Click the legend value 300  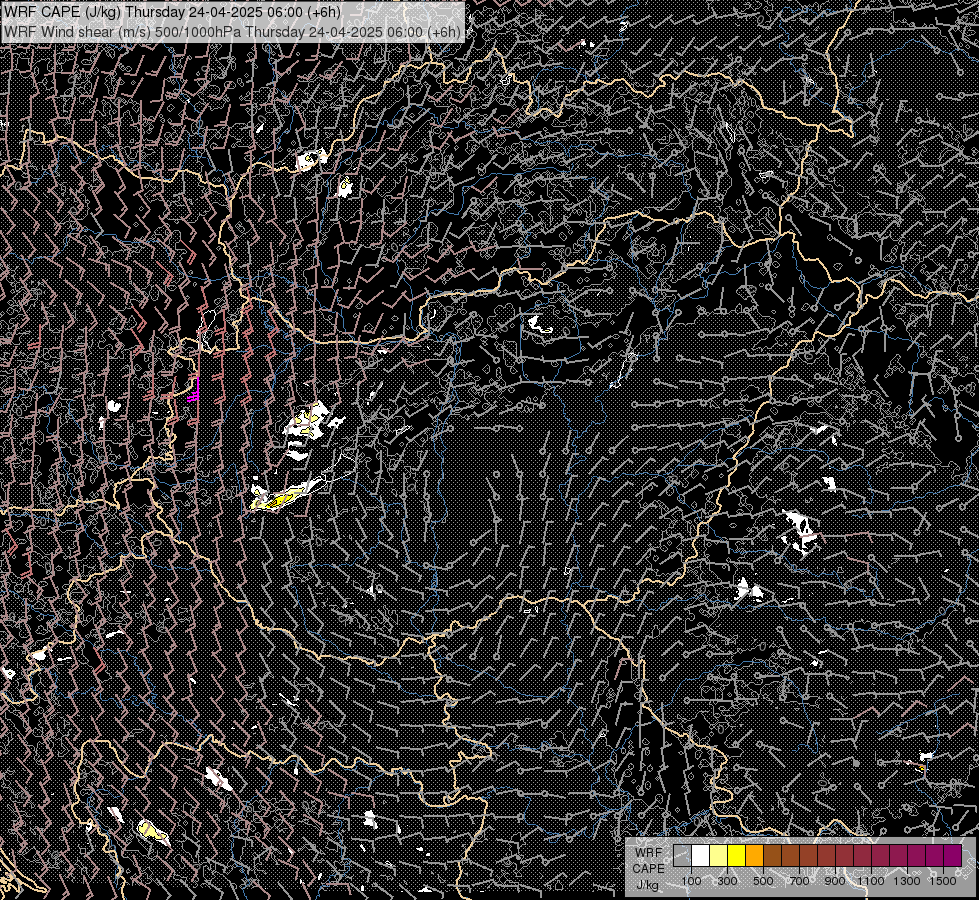click(x=727, y=881)
